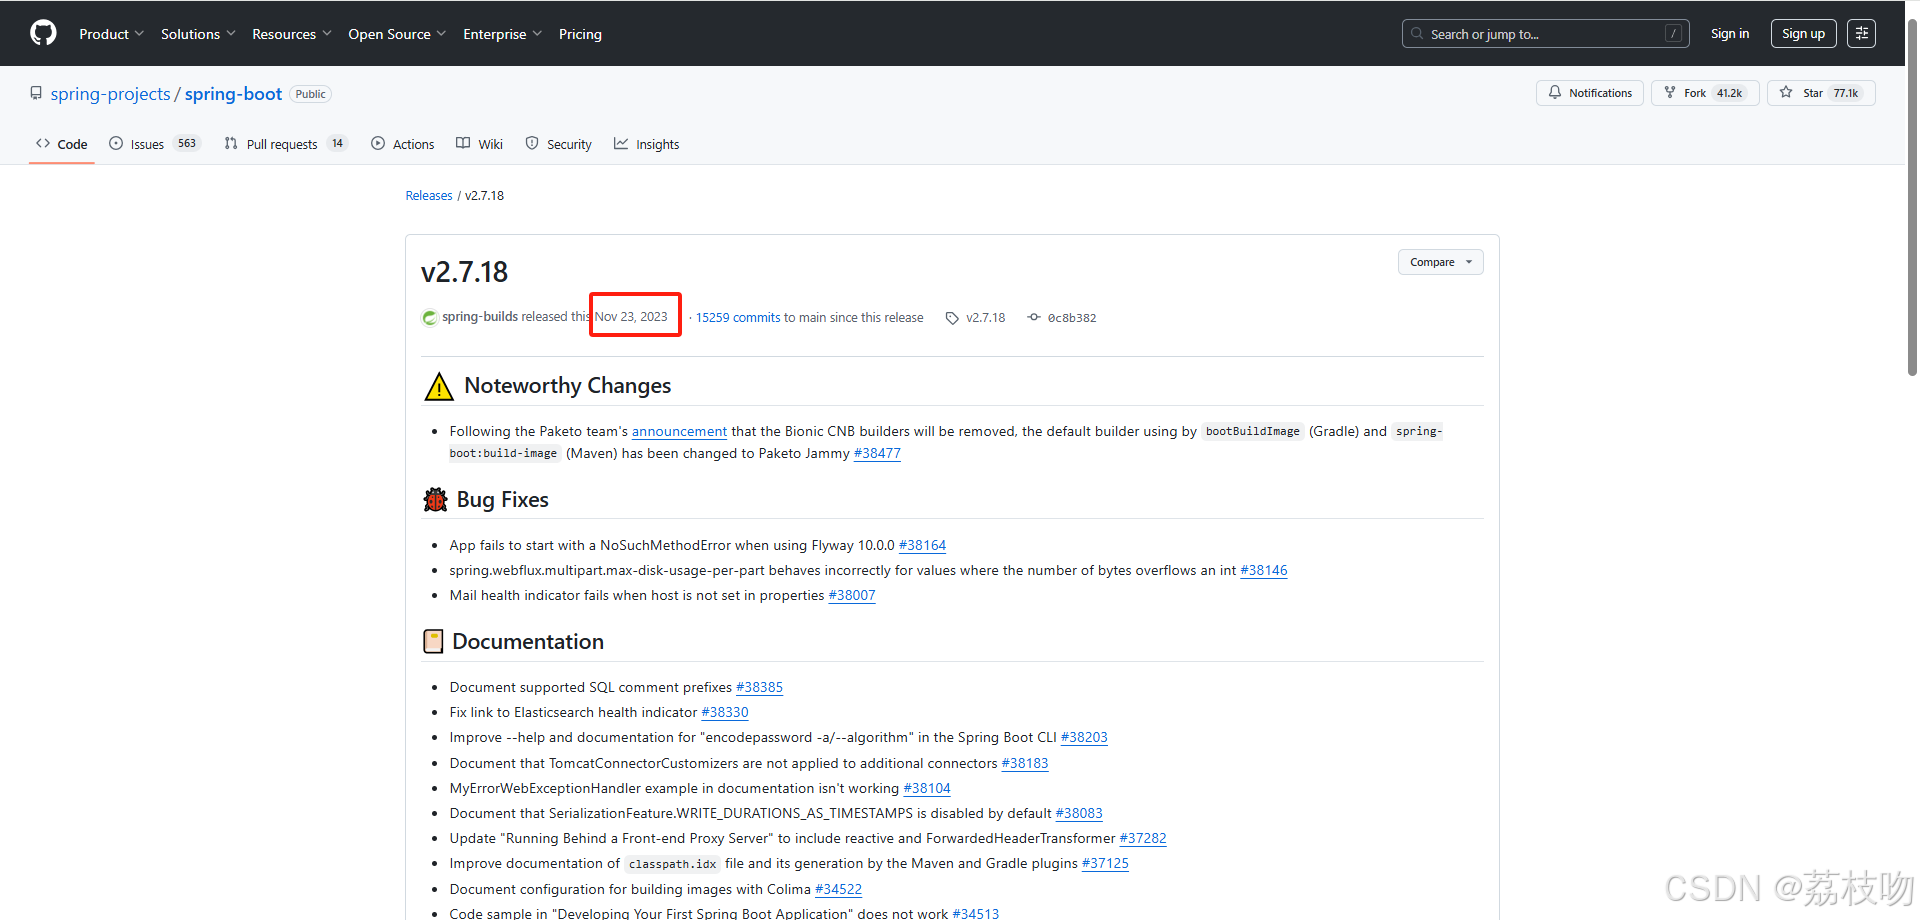
Task: Go back to Releases breadcrumb link
Action: 429,196
